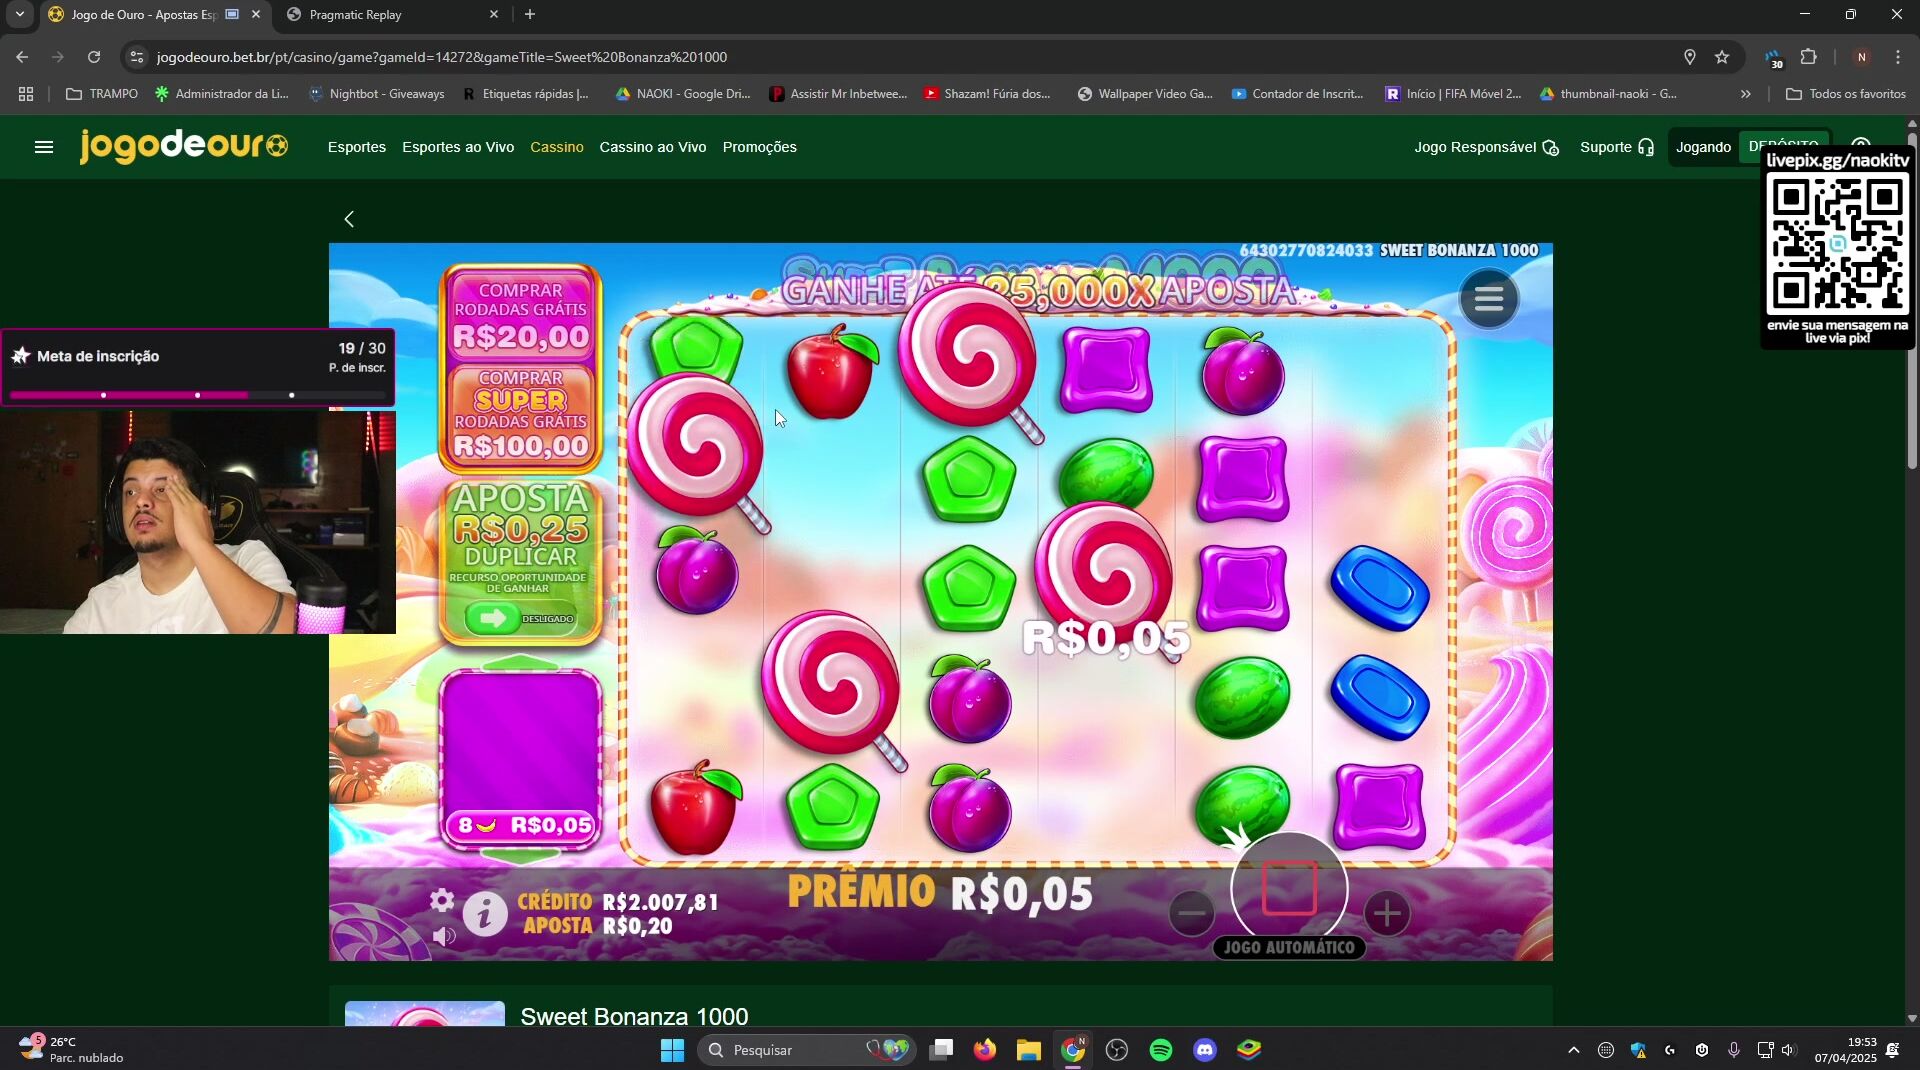
Task: Open the notifications bell icon
Action: click(1893, 1050)
